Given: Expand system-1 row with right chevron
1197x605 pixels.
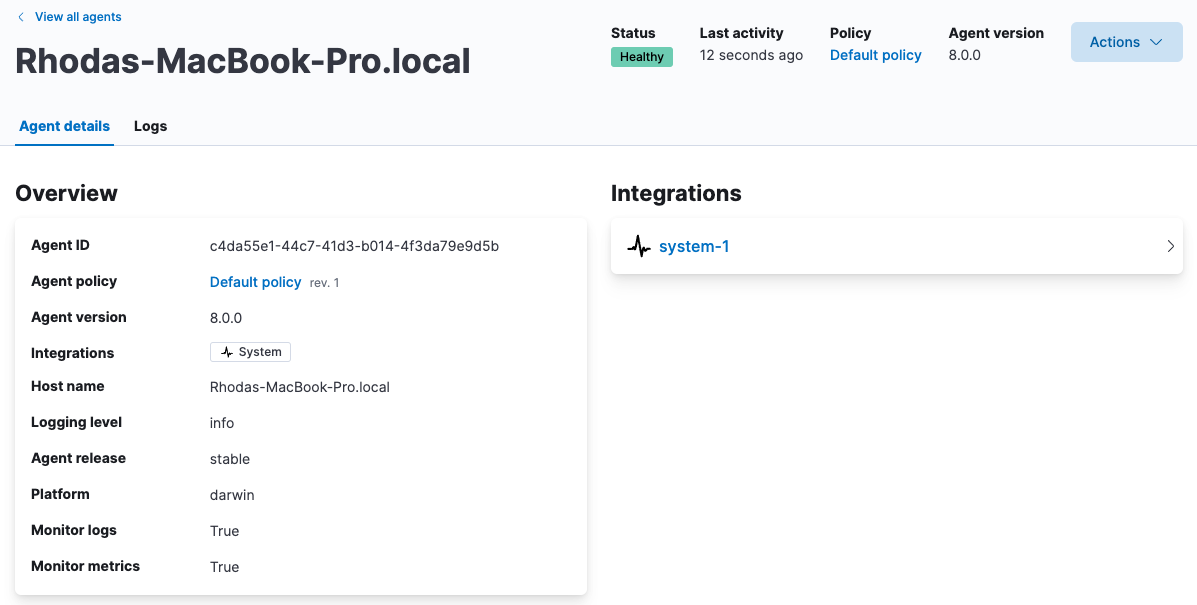Looking at the screenshot, I should pos(1170,246).
